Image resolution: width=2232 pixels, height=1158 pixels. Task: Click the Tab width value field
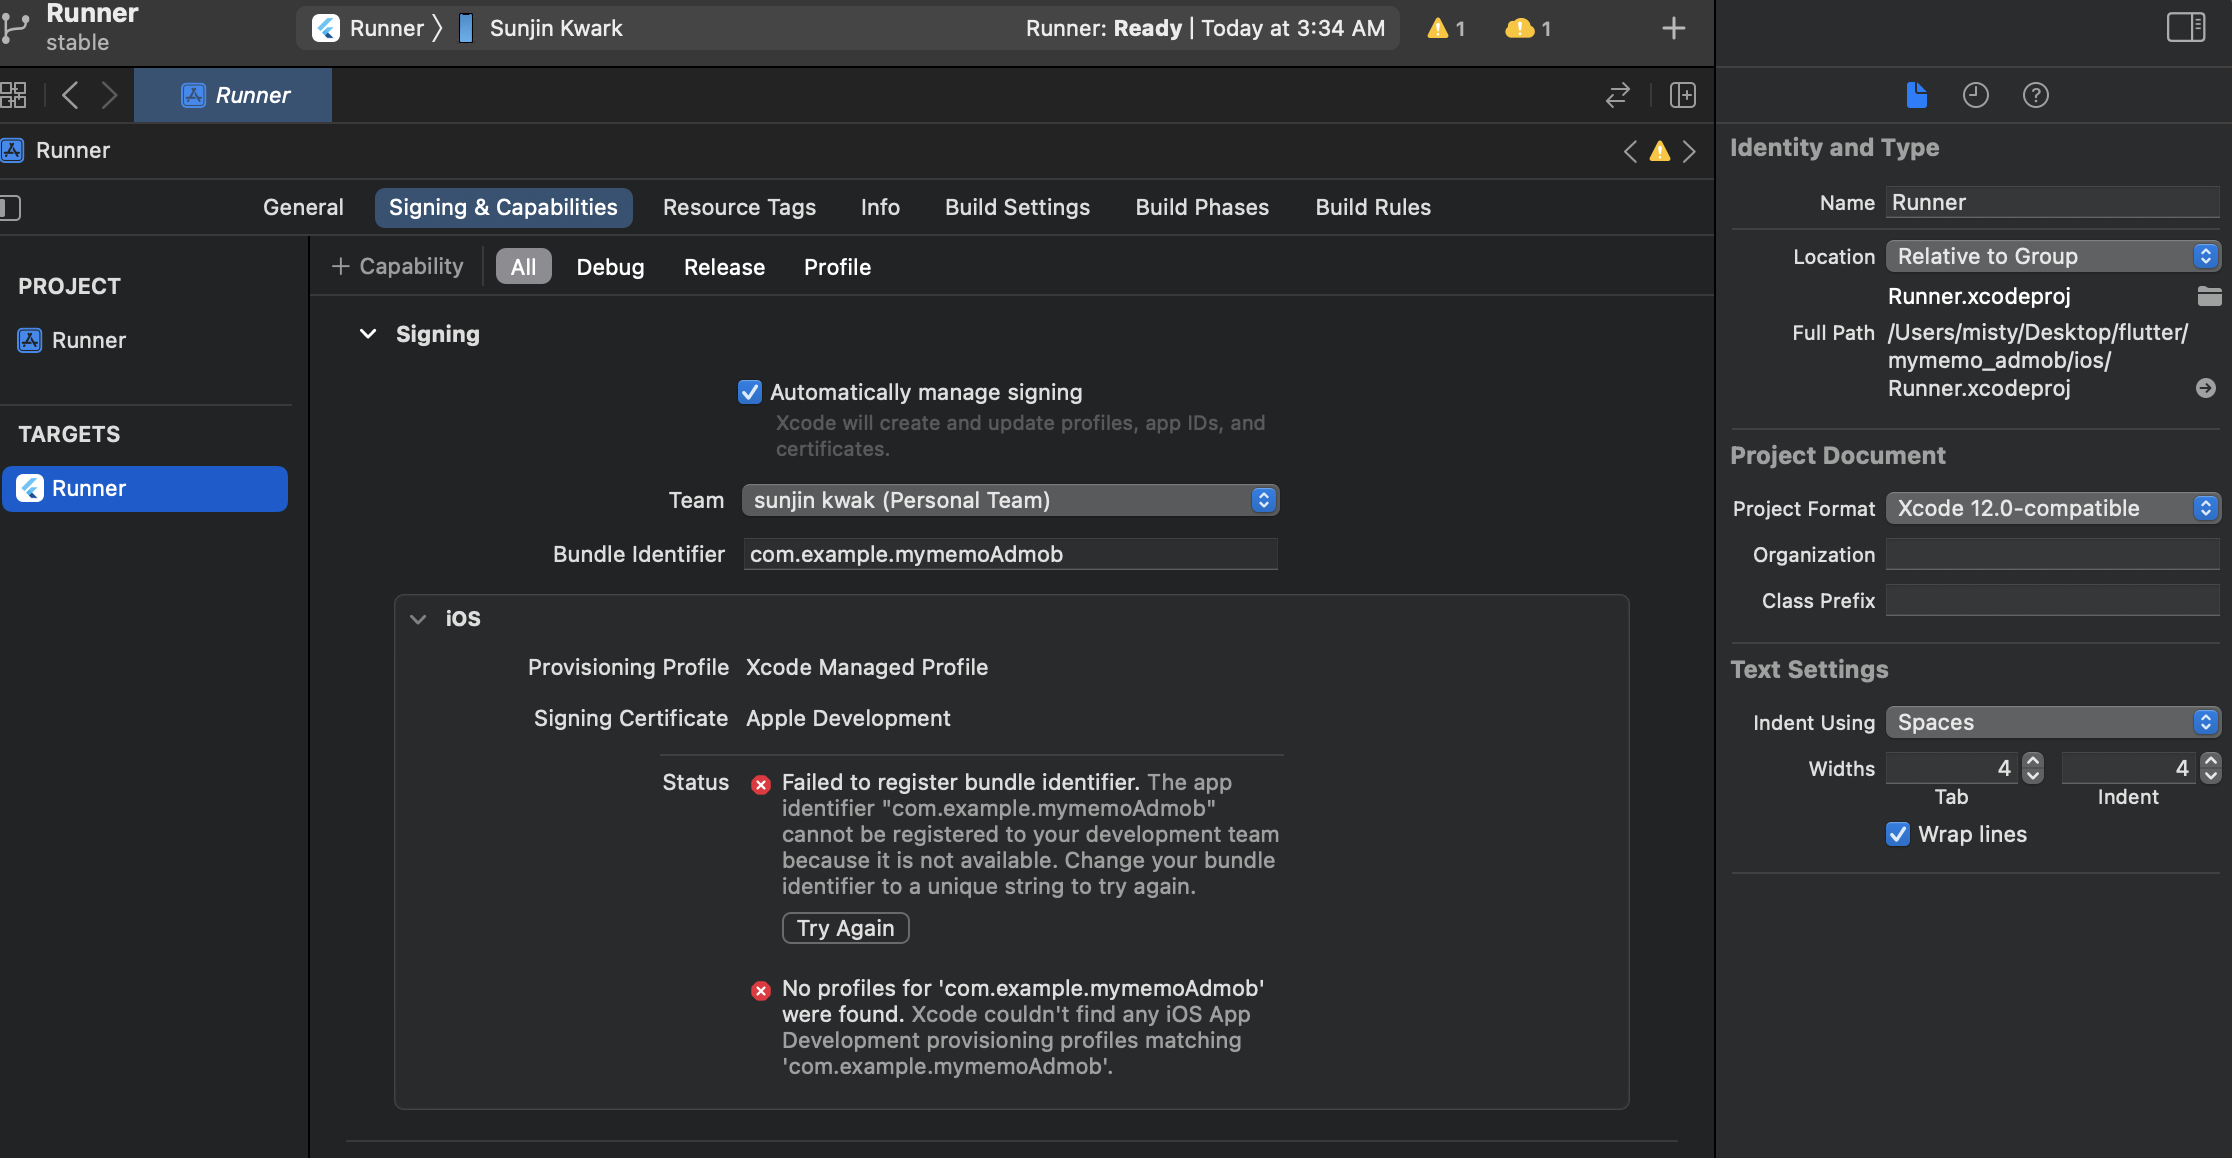1952,768
